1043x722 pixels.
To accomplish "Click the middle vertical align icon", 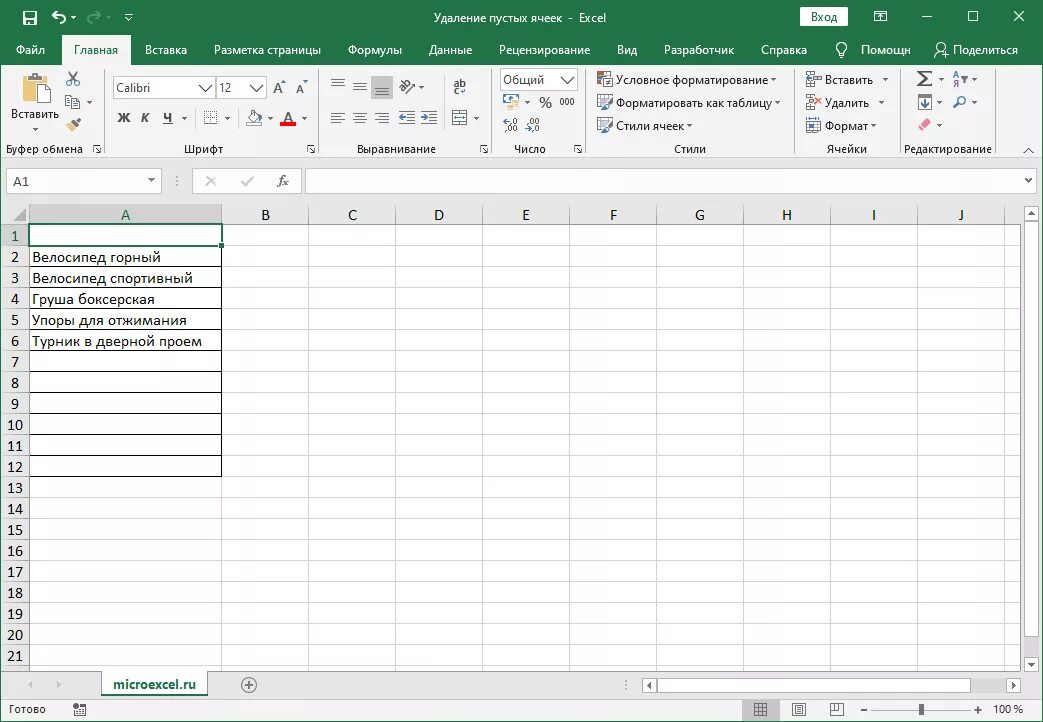I will 360,87.
